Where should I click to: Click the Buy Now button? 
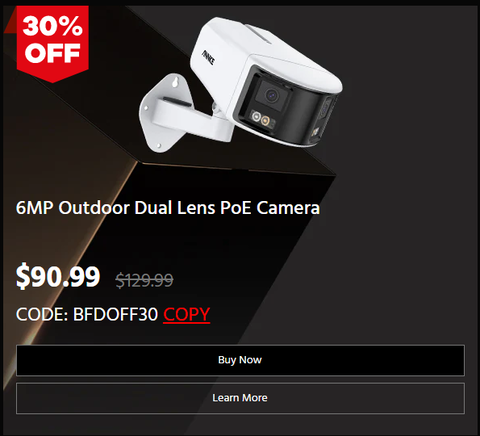240,360
